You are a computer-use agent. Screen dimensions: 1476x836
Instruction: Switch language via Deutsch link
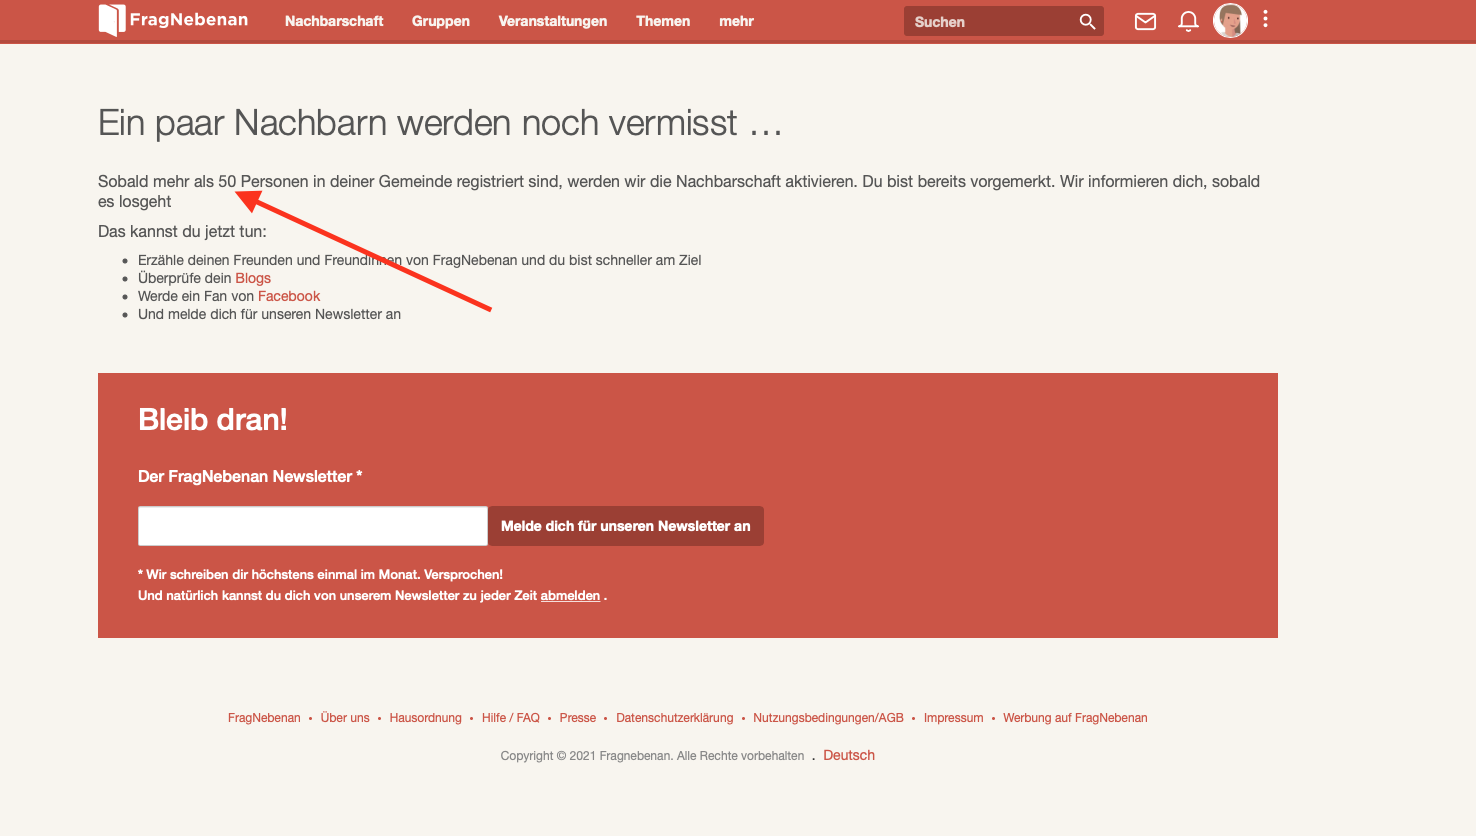849,755
